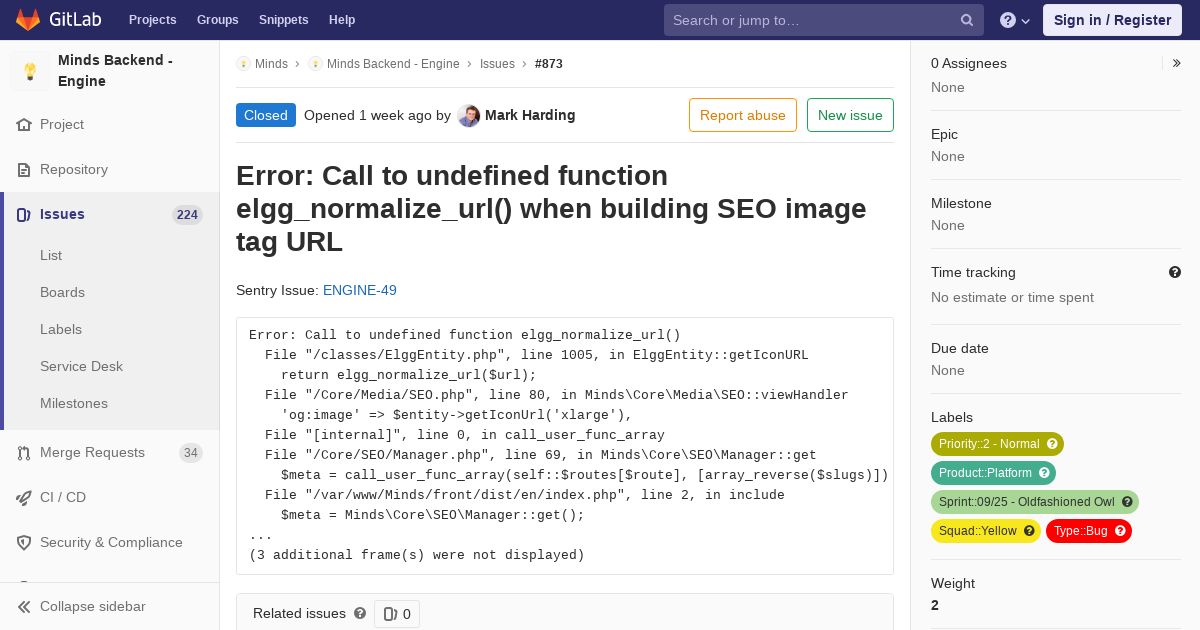Click help icon on Squad::Yellow label

tap(1029, 531)
